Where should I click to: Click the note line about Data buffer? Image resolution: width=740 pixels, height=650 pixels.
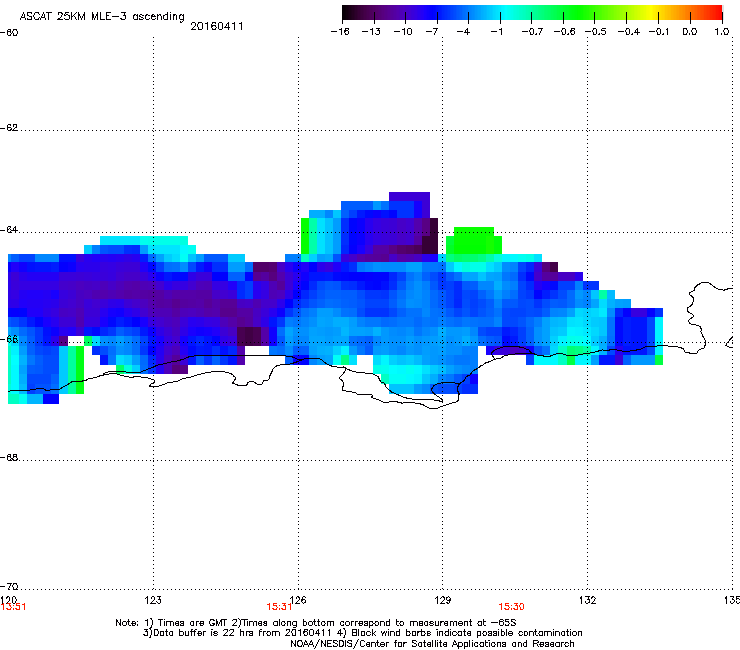coord(362,633)
